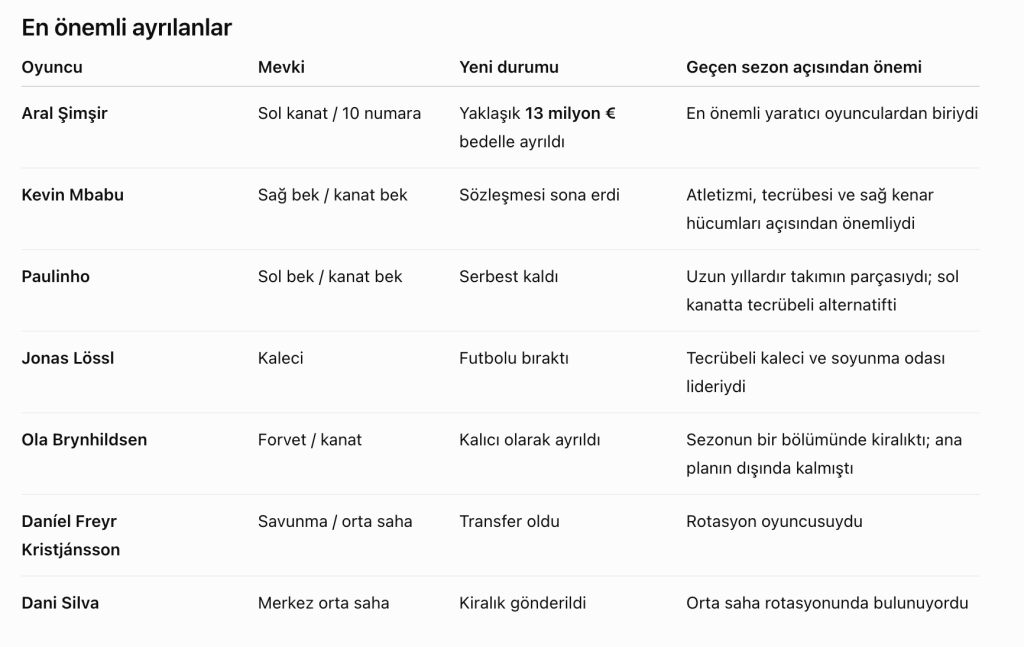
Task: Click the 'Merkez orta saha' position cell
Action: click(x=323, y=603)
